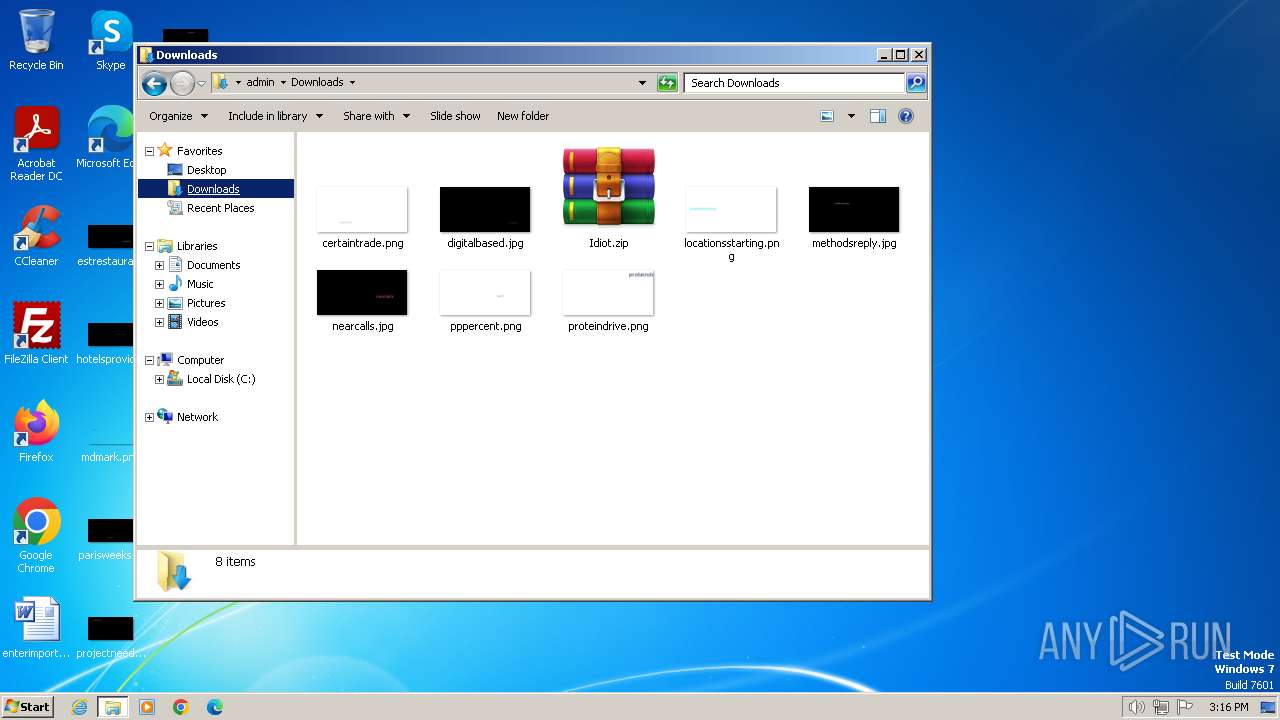Screen dimensions: 1280x720
Task: Open the address bar history dropdown
Action: (x=642, y=83)
